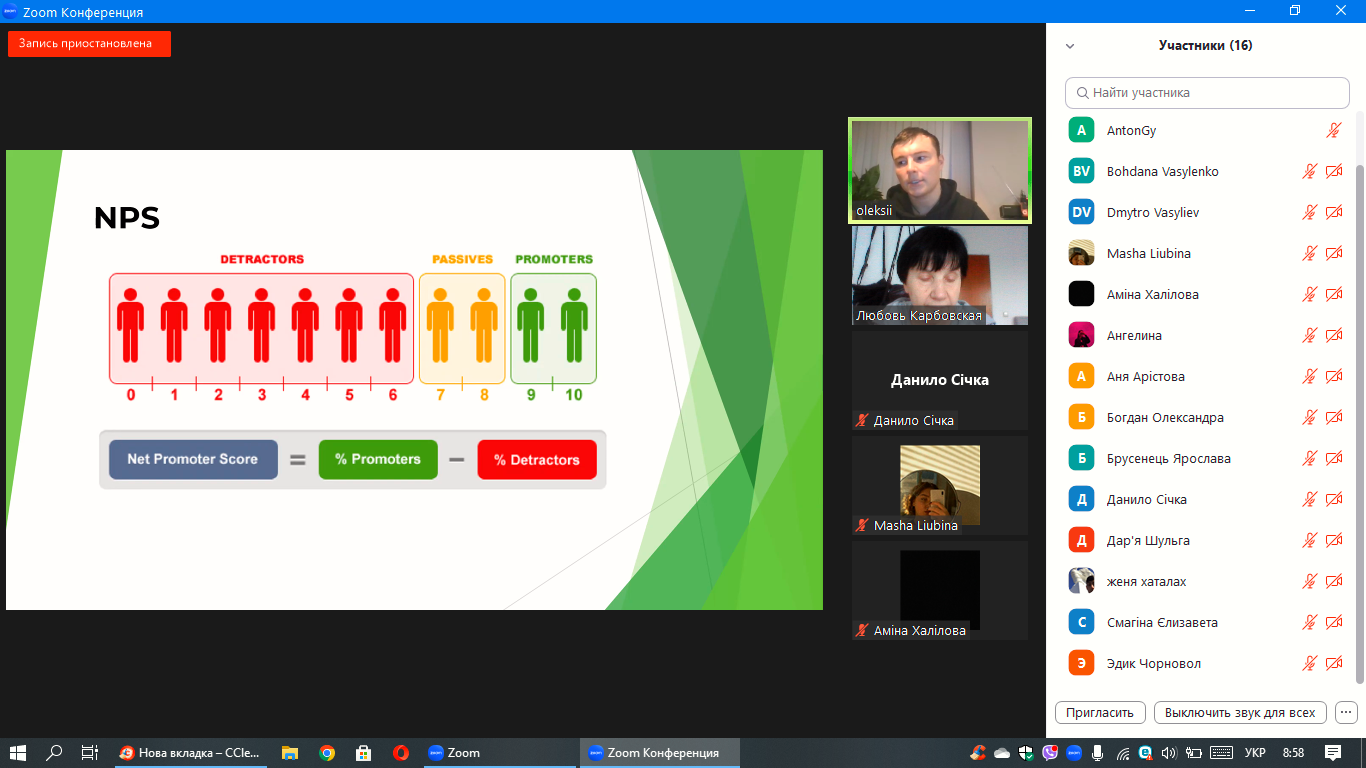Open the Windows Start menu

pos(18,753)
